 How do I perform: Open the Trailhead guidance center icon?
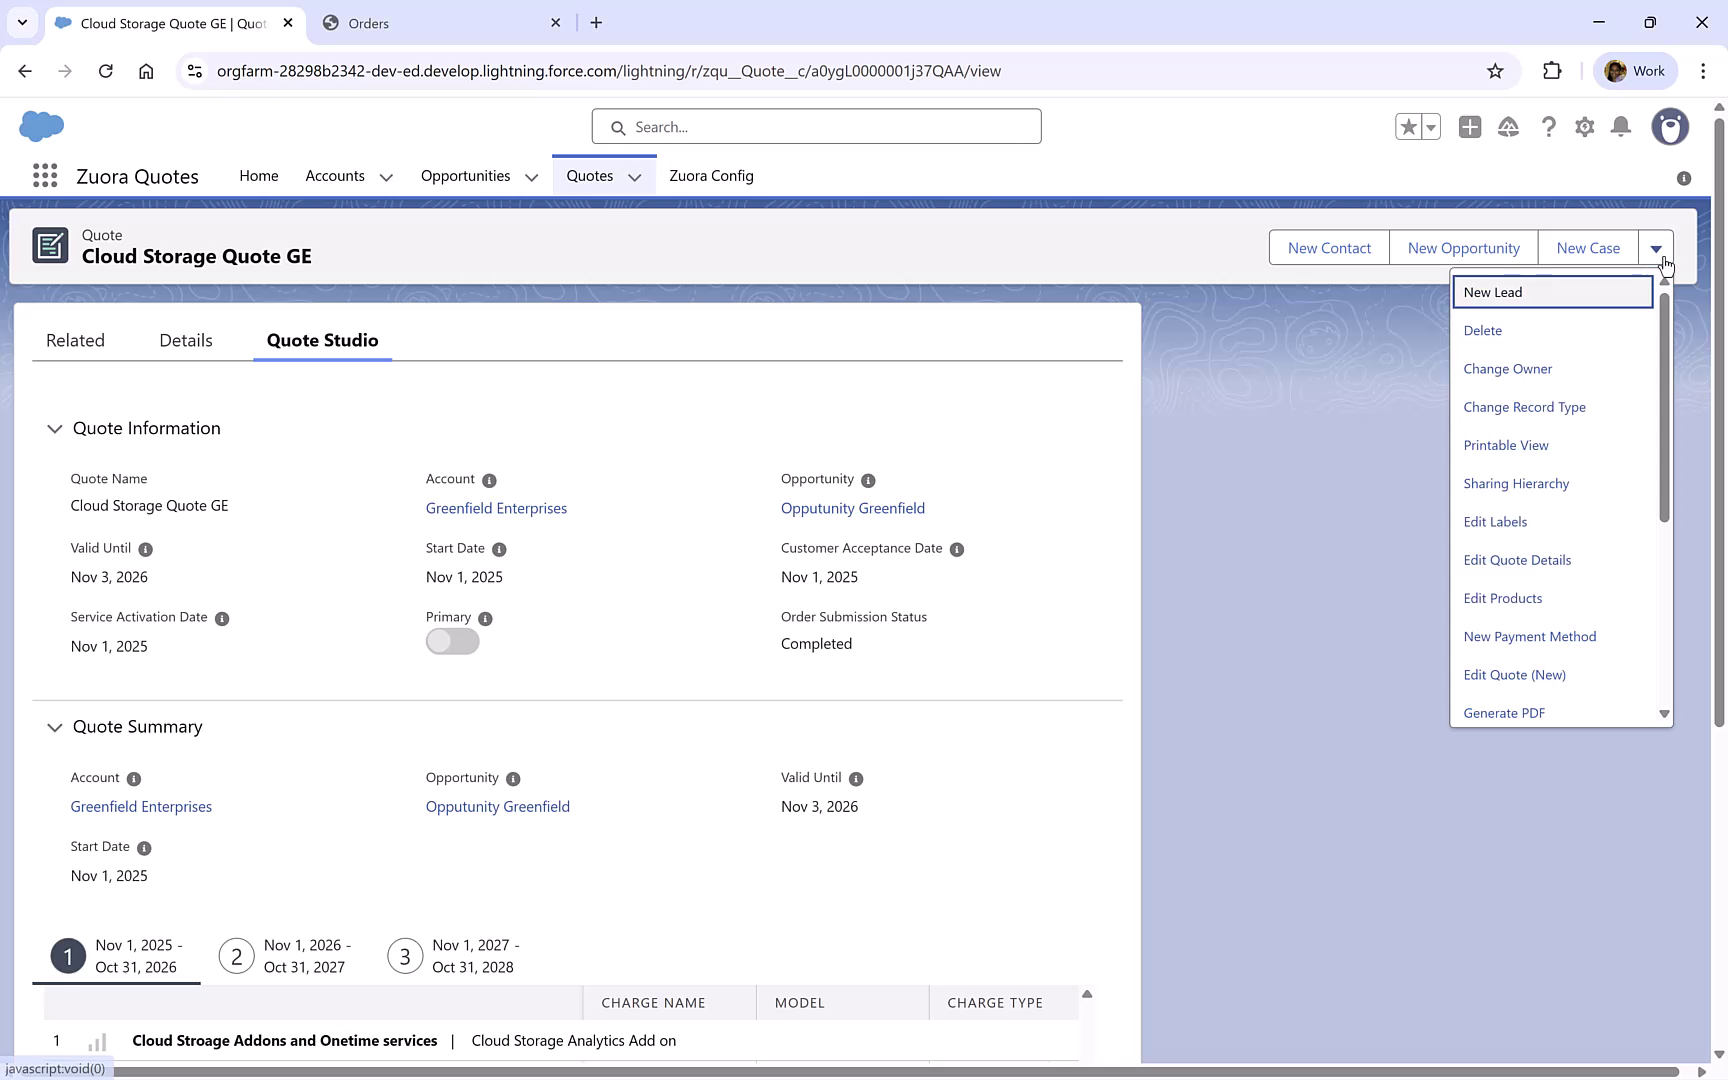coord(1509,127)
